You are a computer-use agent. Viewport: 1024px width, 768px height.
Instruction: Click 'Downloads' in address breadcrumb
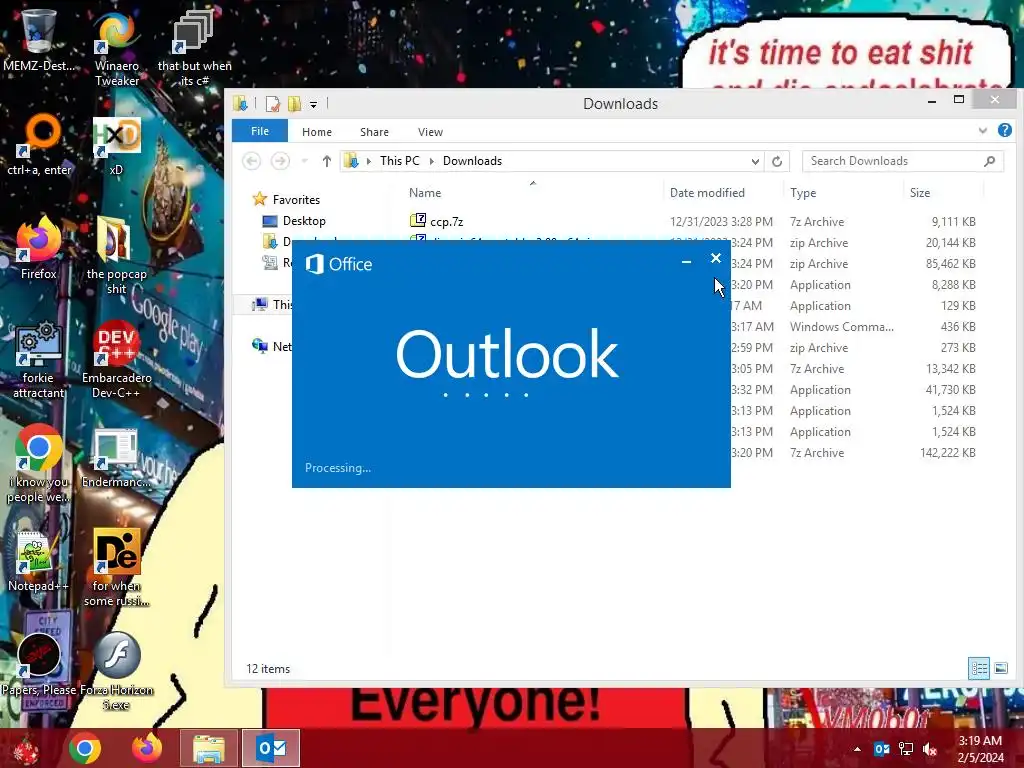472,161
